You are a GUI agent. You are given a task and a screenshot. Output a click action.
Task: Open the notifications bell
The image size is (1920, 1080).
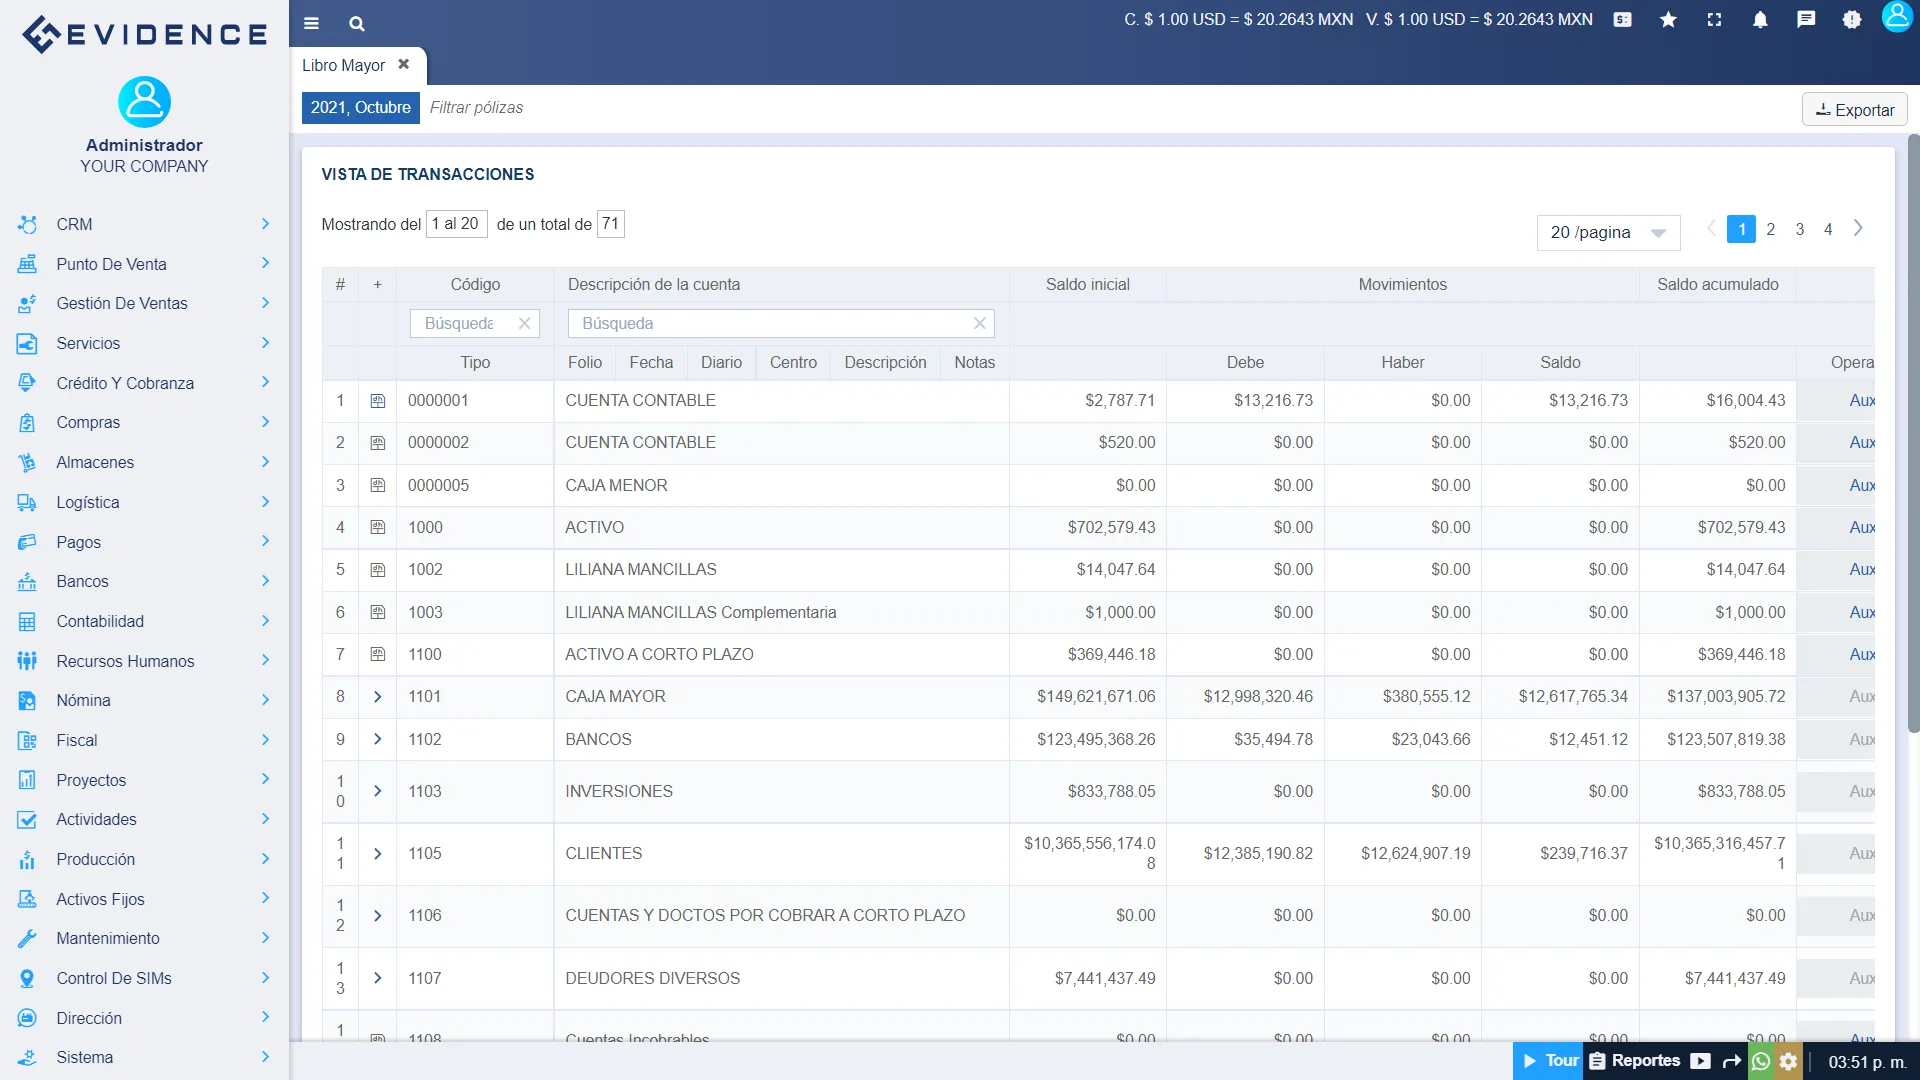point(1760,19)
